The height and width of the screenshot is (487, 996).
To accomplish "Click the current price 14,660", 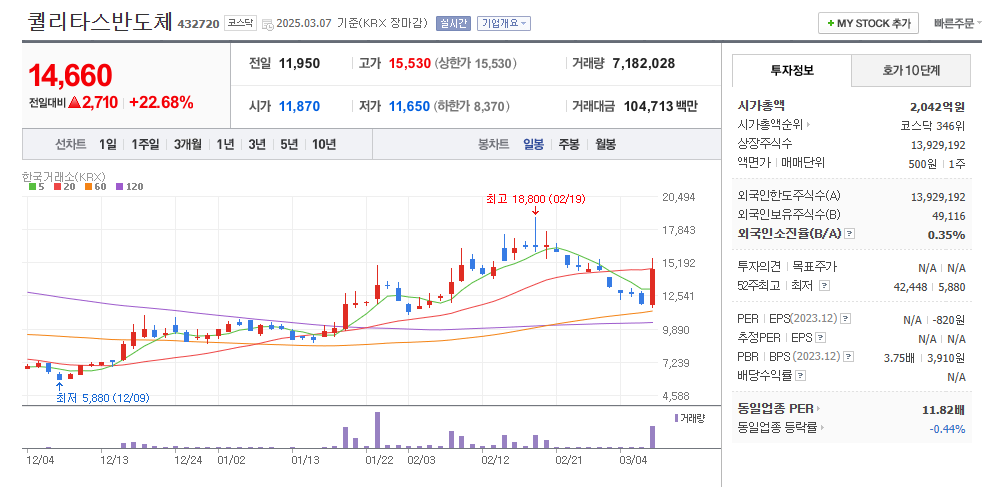I will [x=70, y=76].
